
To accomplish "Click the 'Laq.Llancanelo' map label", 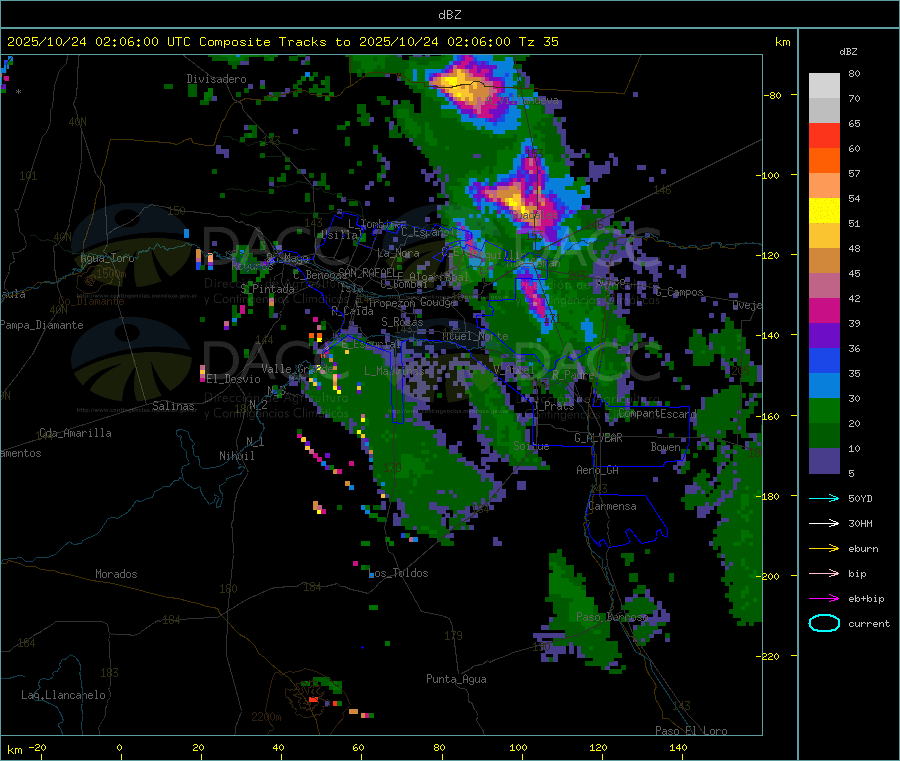I will click(63, 695).
